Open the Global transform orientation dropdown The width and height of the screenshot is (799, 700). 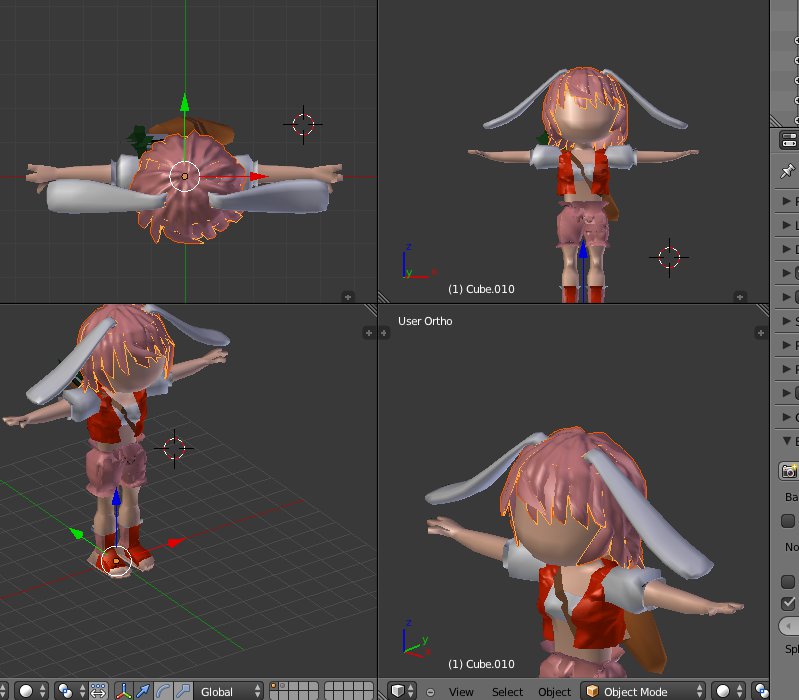228,691
